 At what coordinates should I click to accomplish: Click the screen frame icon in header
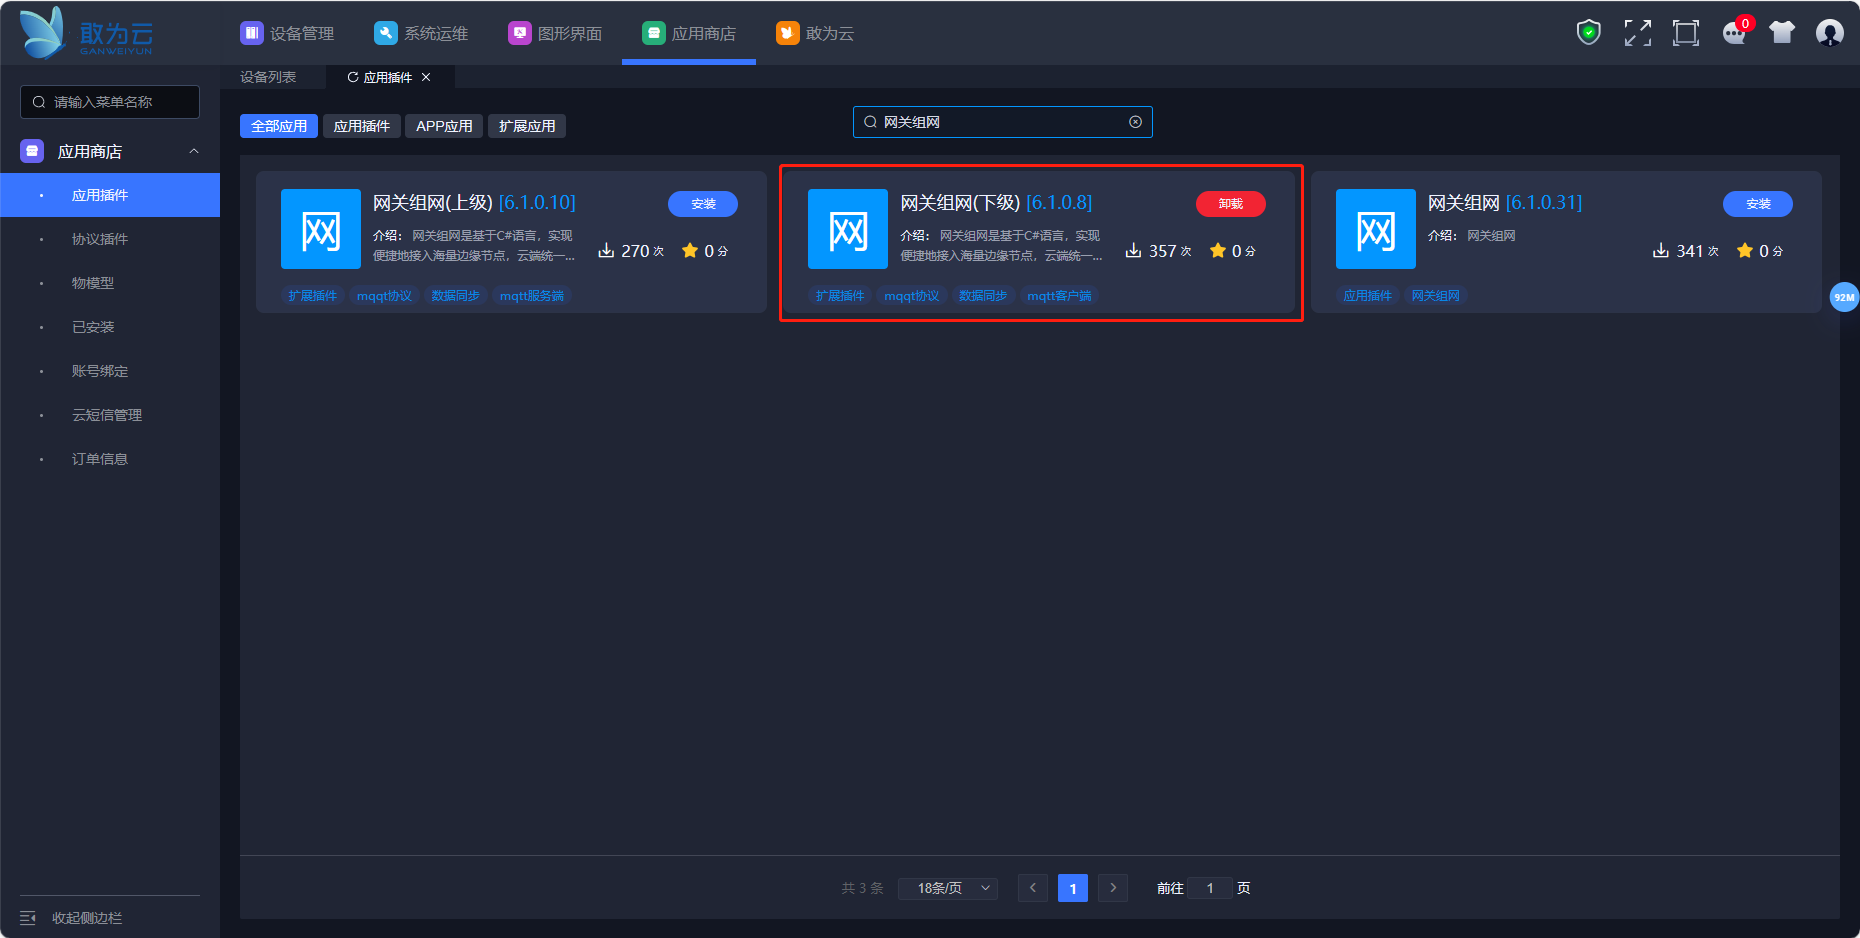click(x=1686, y=33)
